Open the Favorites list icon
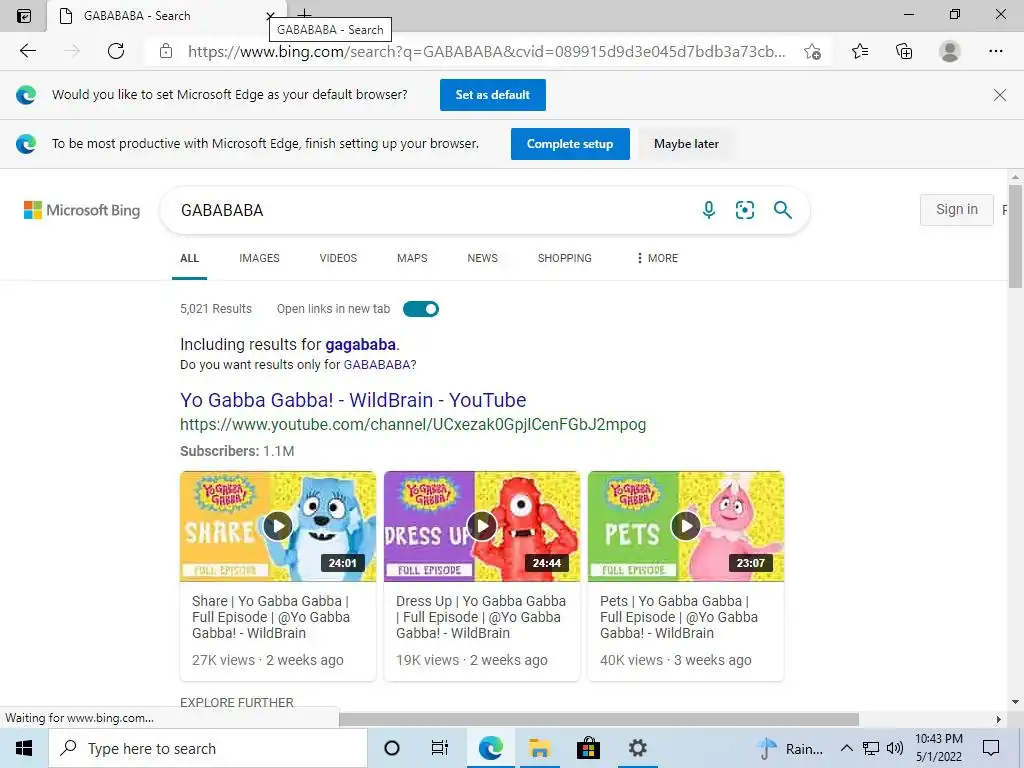 click(860, 51)
